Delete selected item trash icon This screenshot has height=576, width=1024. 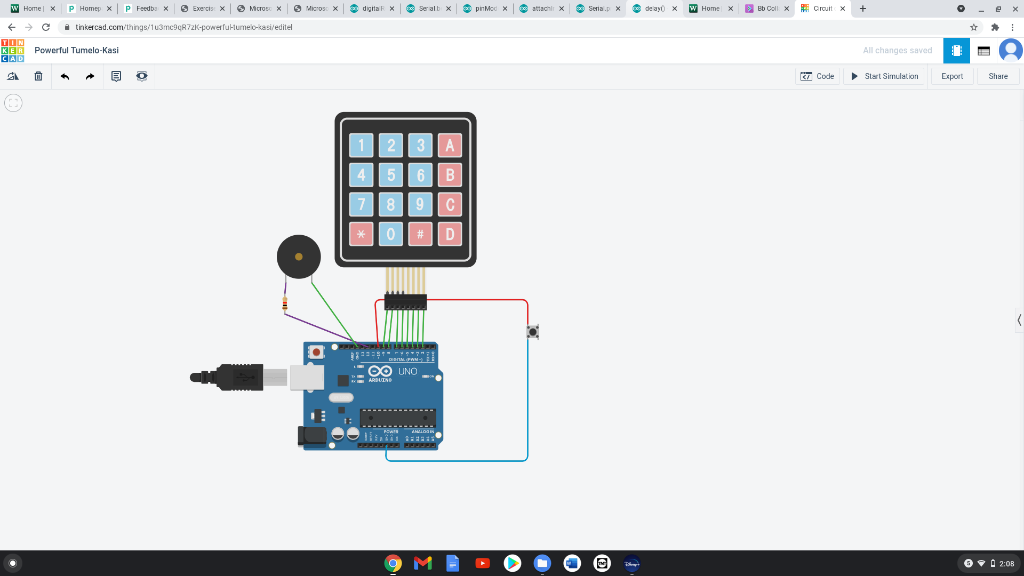(x=39, y=76)
